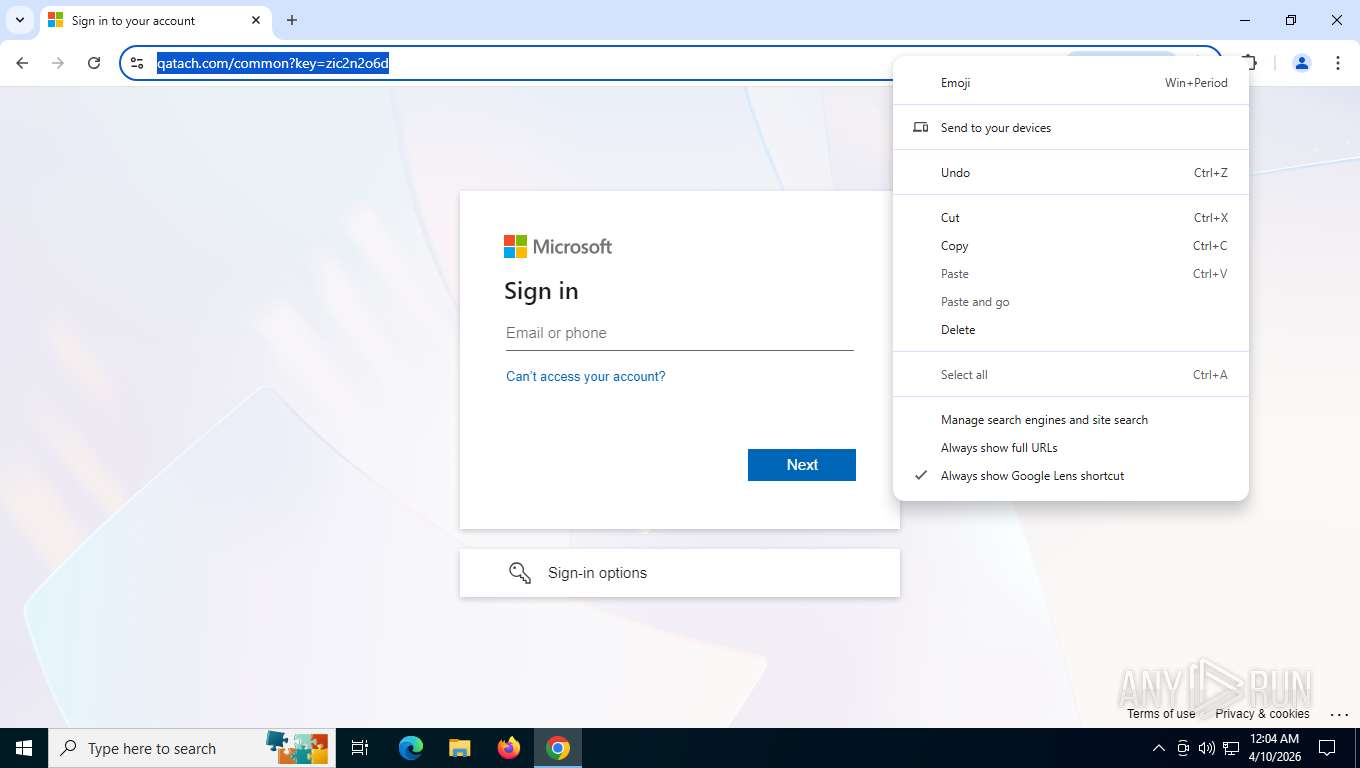Show hidden system tray icons
Screen dimensions: 1360x768
1159,748
